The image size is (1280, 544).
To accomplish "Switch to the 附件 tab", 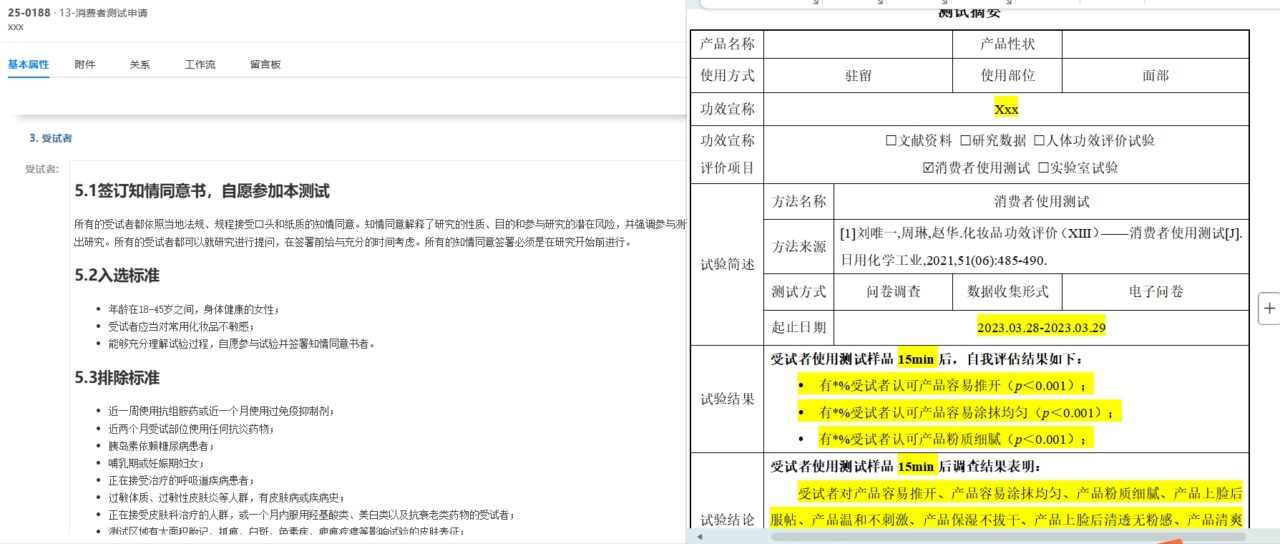I will (x=85, y=65).
